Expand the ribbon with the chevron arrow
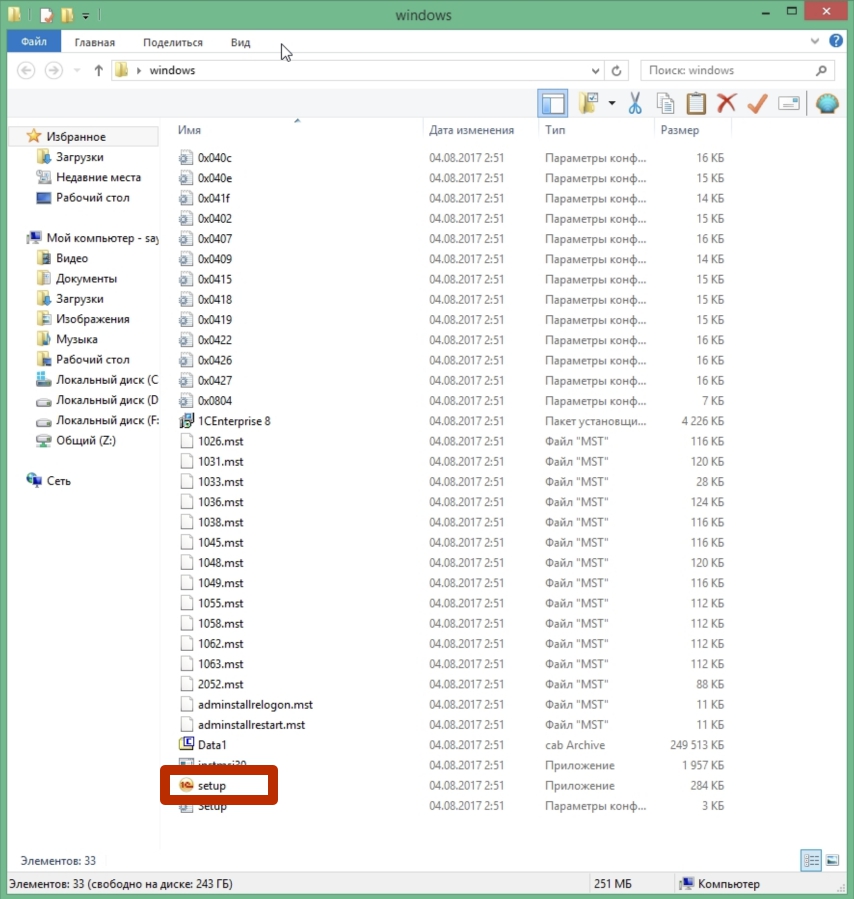 pyautogui.click(x=815, y=41)
